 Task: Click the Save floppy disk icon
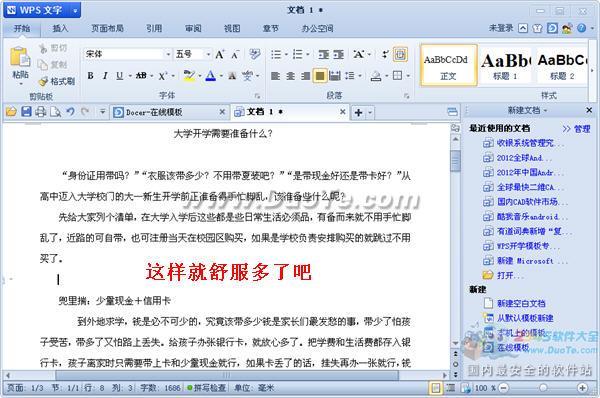pyautogui.click(x=26, y=112)
